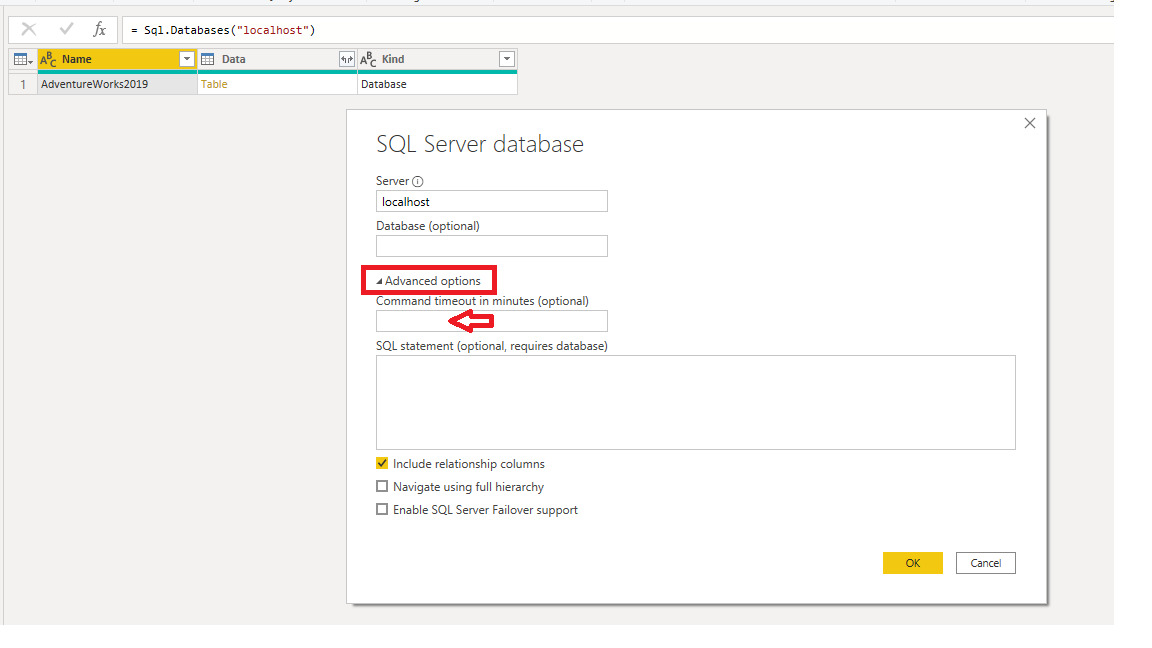Select the Data column header
Viewport: 1152px width, 648px height.
(x=277, y=60)
